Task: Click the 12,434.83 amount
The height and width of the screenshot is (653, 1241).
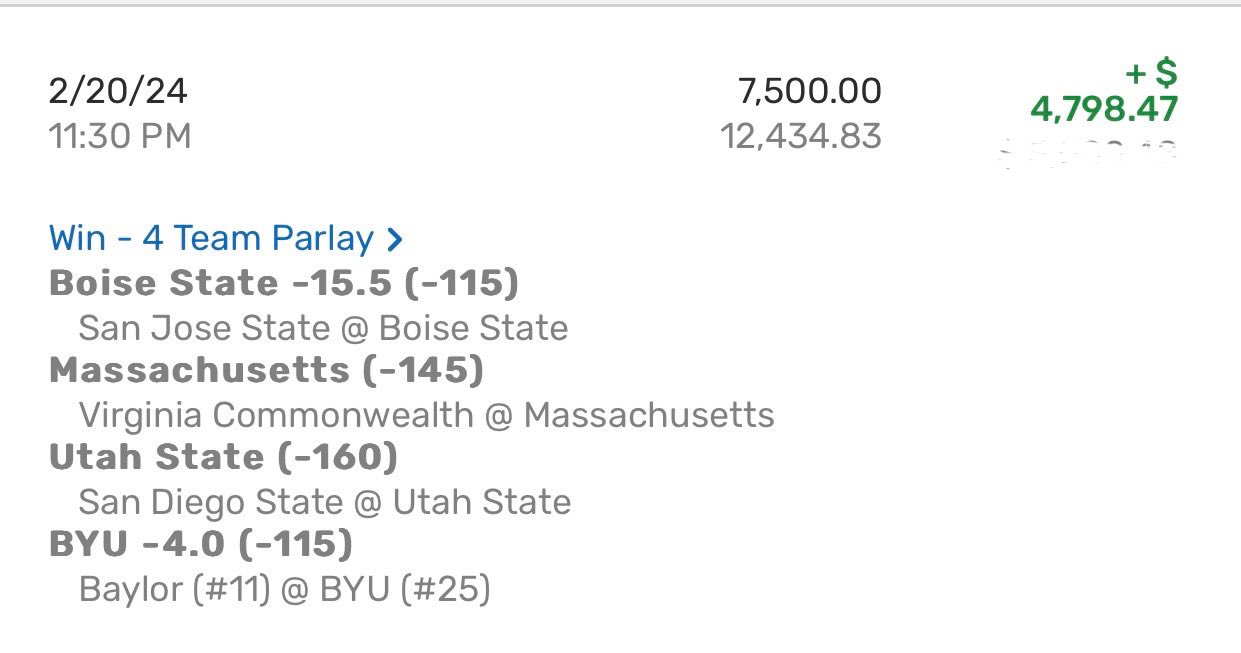Action: tap(801, 136)
